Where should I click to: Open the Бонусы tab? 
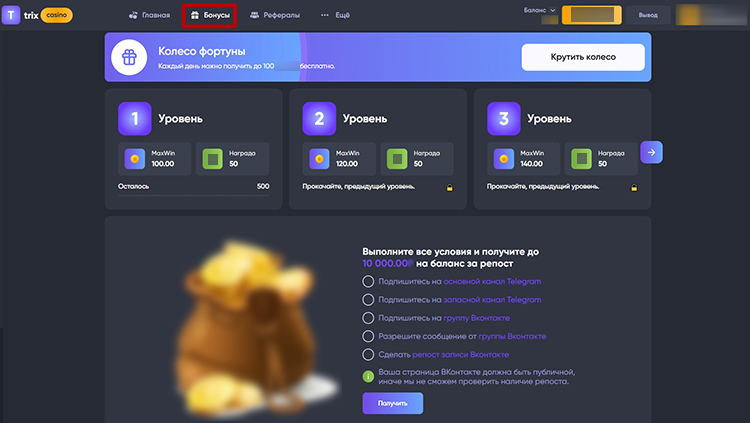(210, 15)
